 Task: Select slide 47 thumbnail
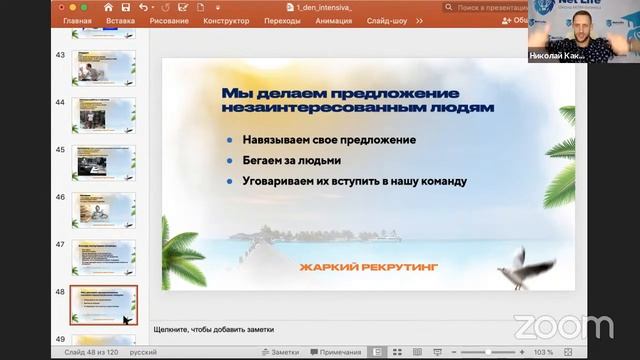click(x=104, y=258)
